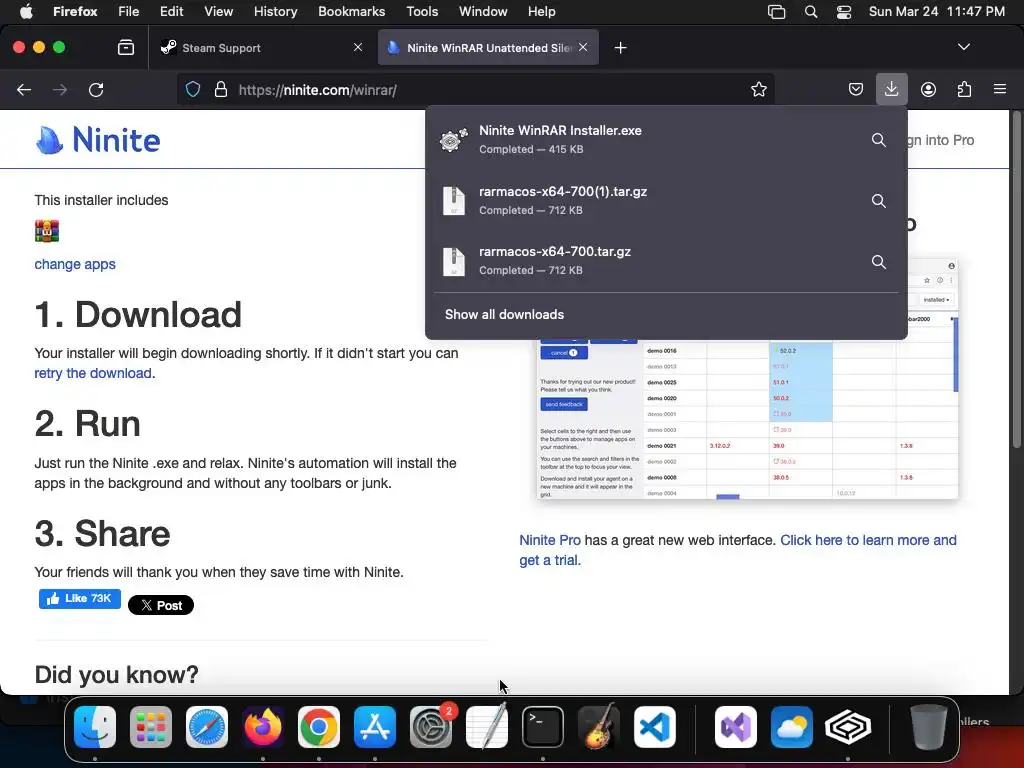Click the change apps link
Image resolution: width=1024 pixels, height=768 pixels.
coord(75,264)
